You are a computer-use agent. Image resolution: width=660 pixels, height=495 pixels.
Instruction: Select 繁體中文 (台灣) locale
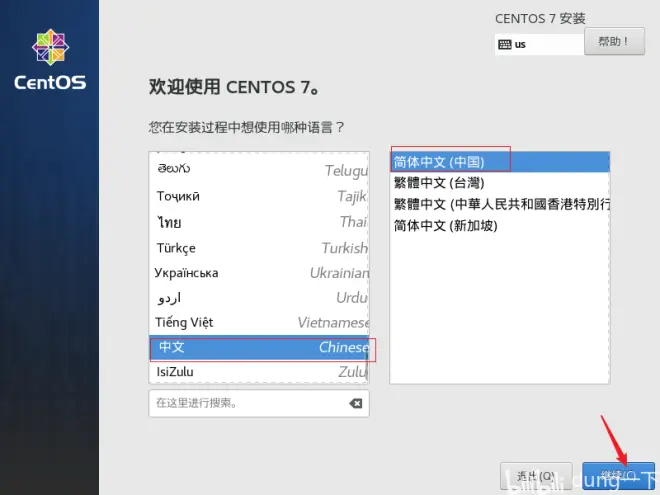[x=500, y=183]
